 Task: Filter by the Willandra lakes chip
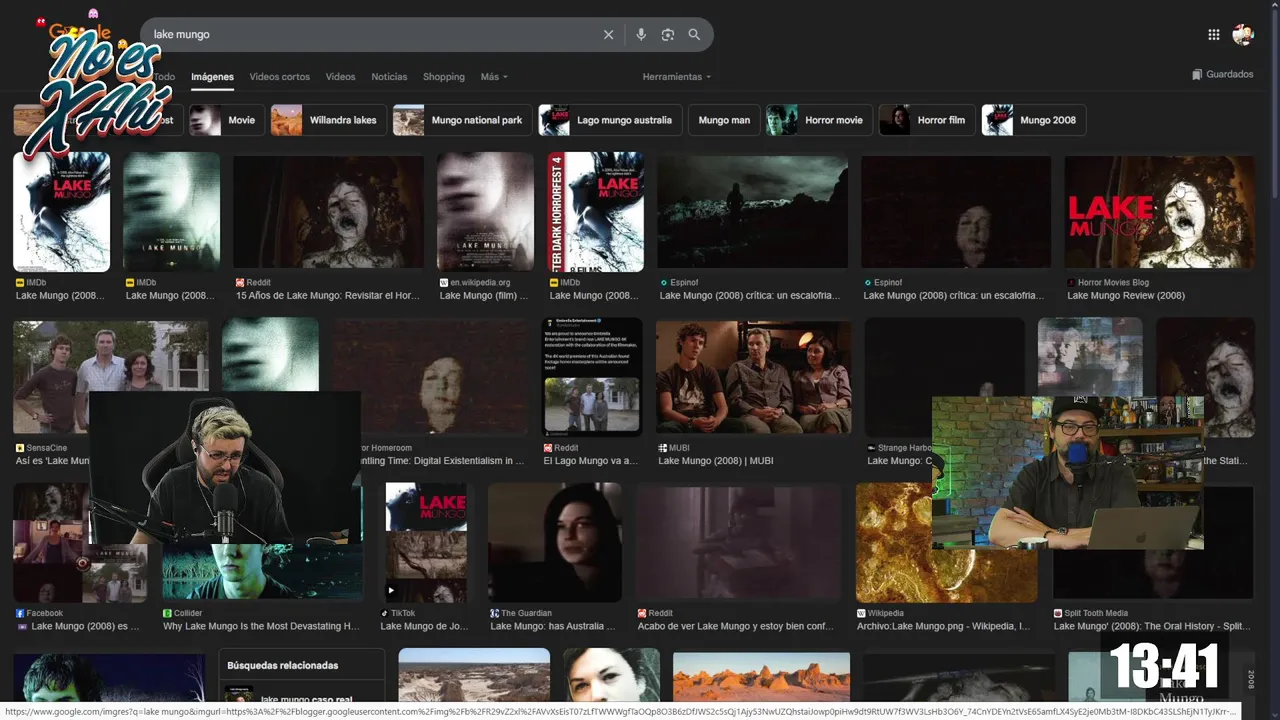click(x=329, y=120)
